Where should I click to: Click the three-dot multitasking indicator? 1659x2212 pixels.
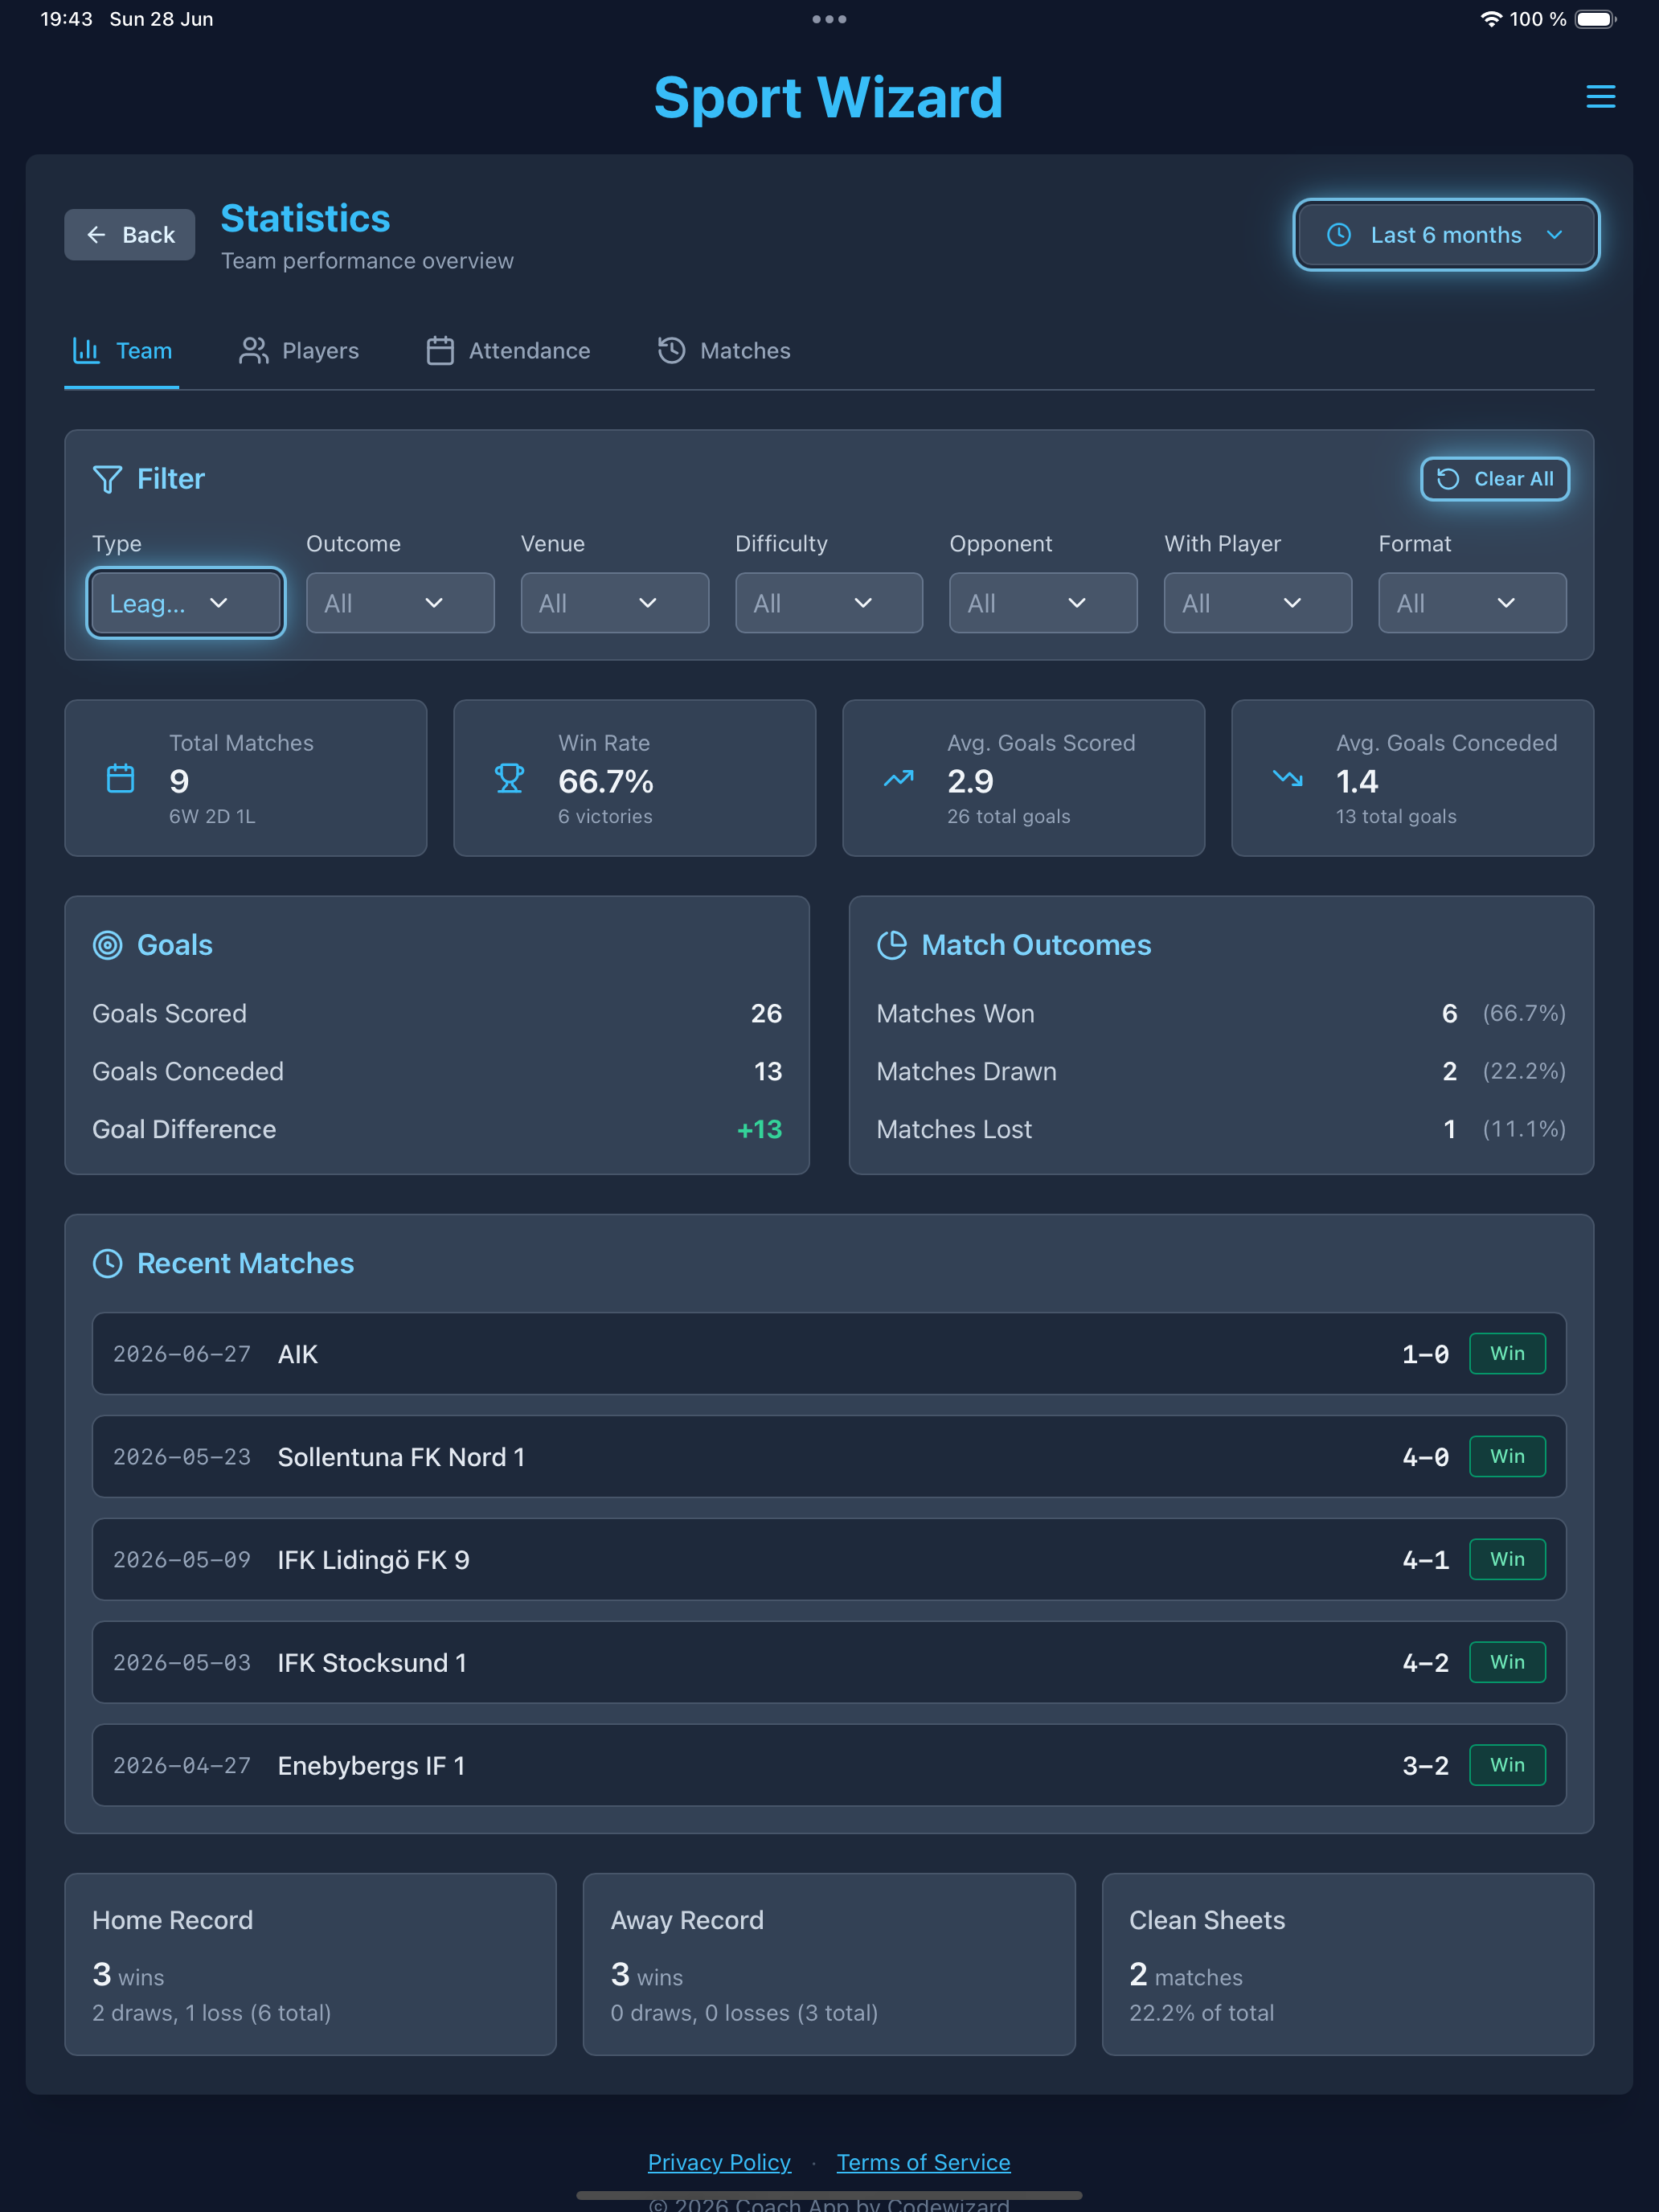click(x=829, y=19)
